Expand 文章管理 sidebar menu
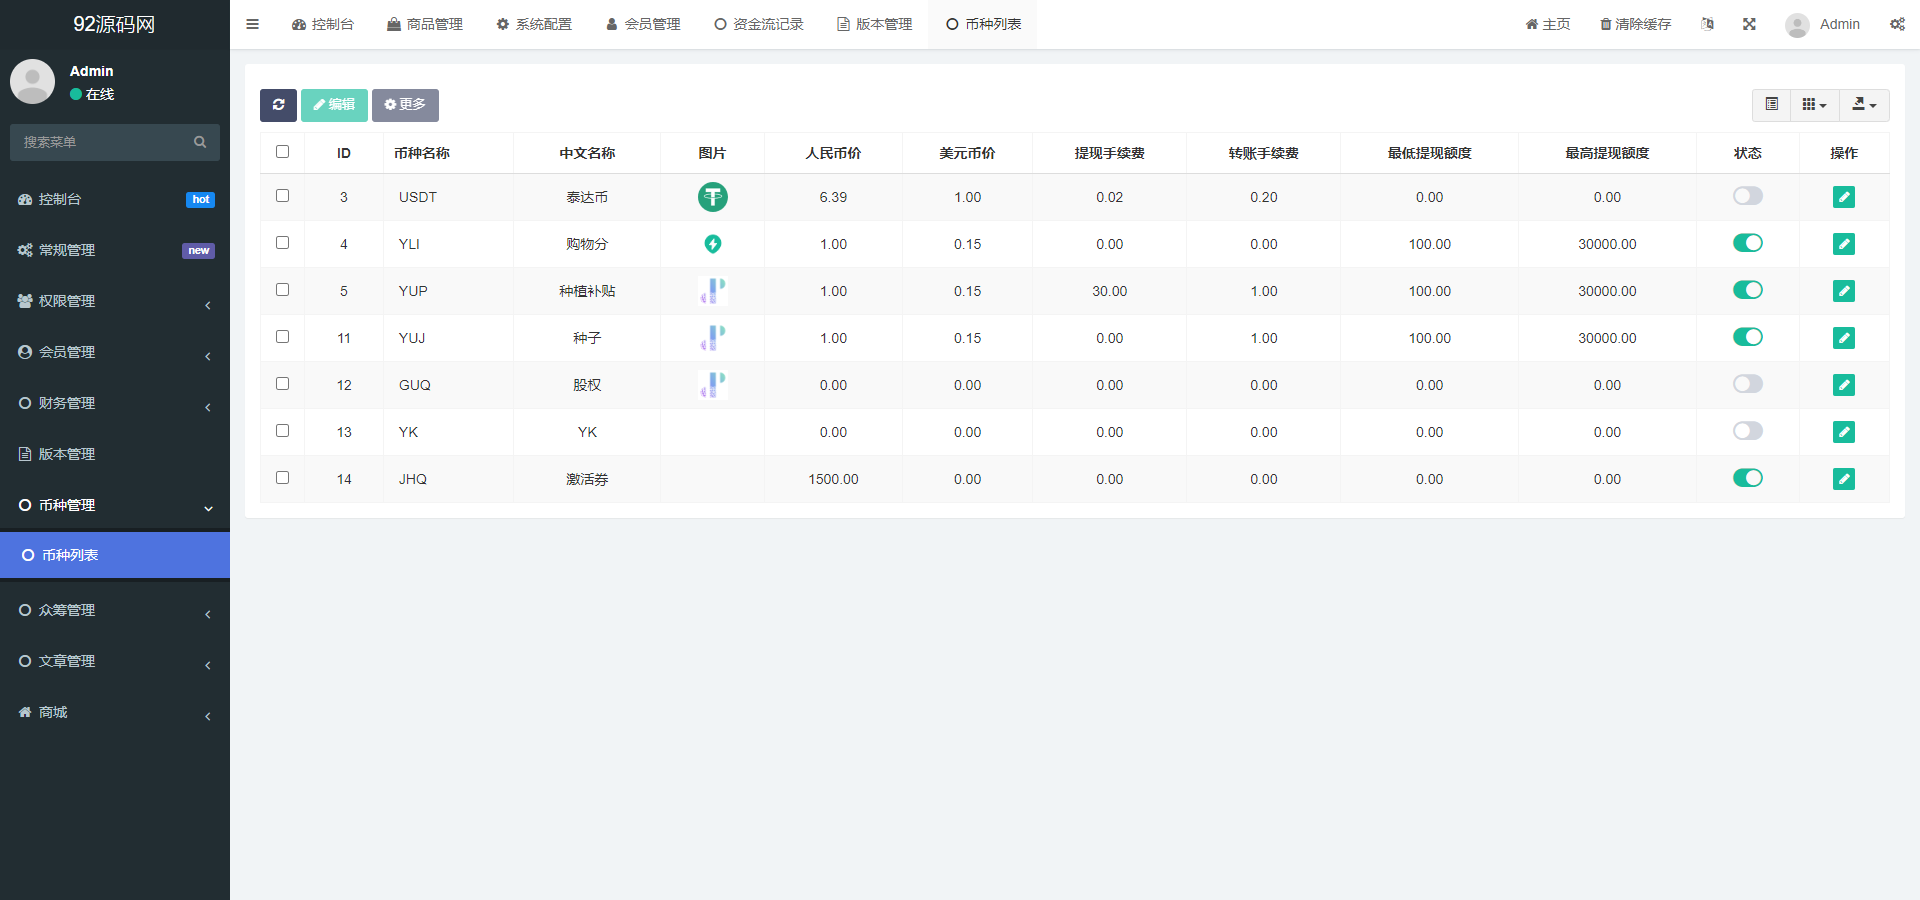Viewport: 1920px width, 900px height. tap(115, 661)
